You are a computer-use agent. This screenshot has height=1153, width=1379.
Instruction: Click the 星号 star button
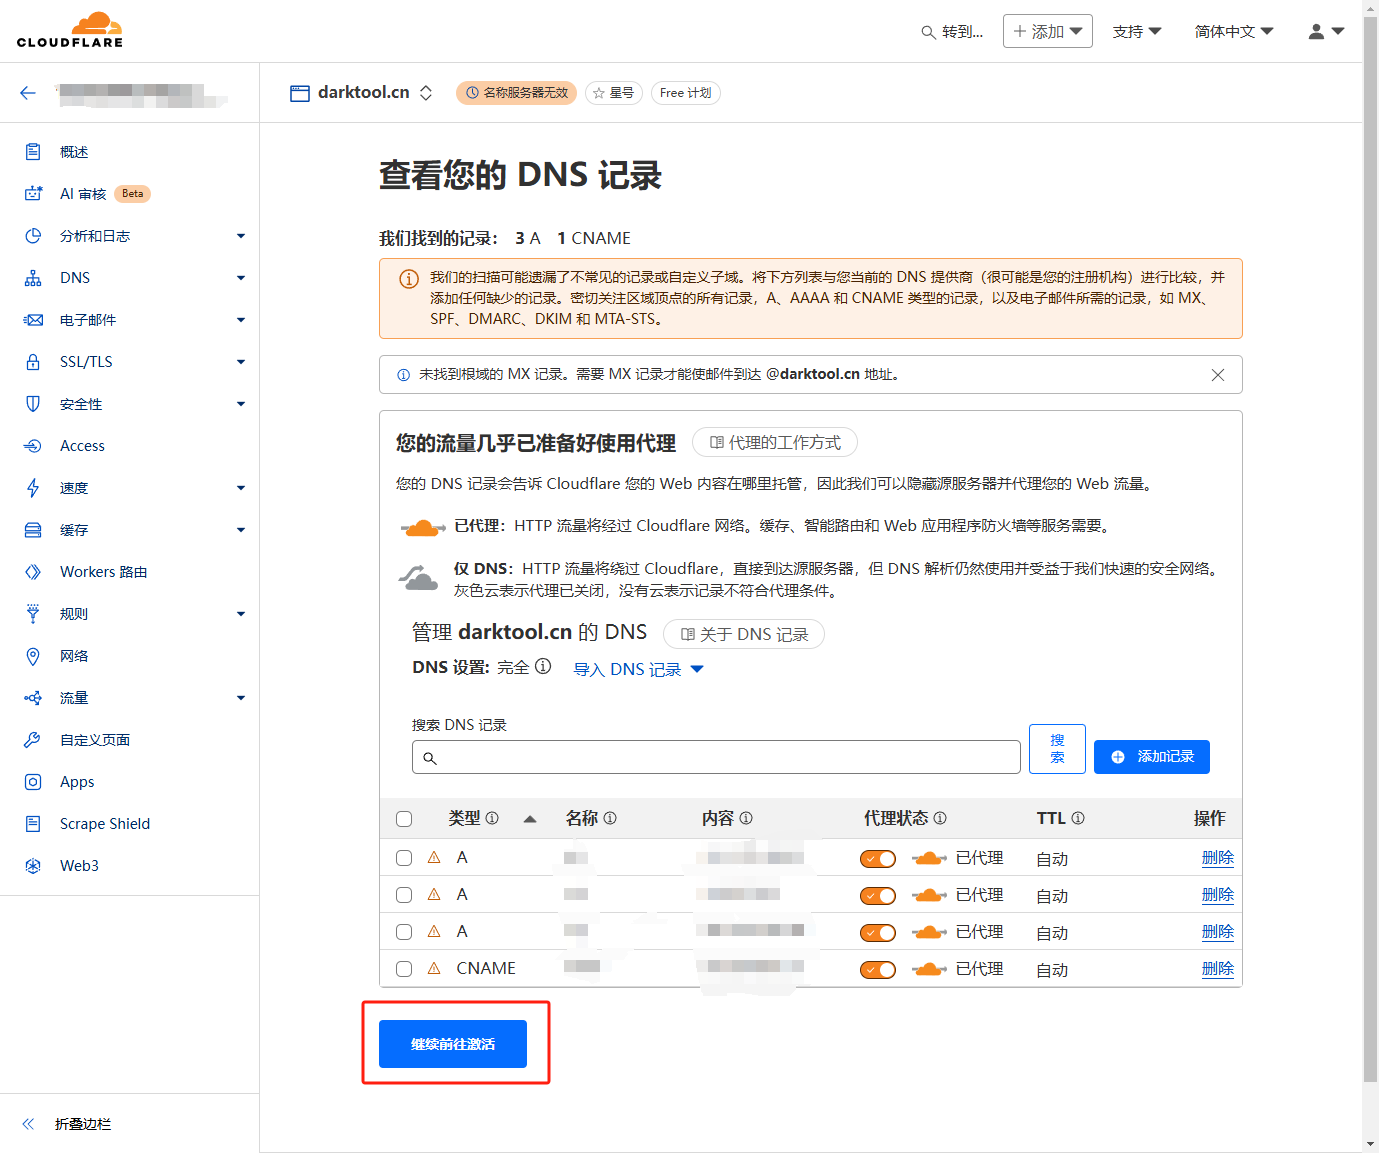(613, 93)
